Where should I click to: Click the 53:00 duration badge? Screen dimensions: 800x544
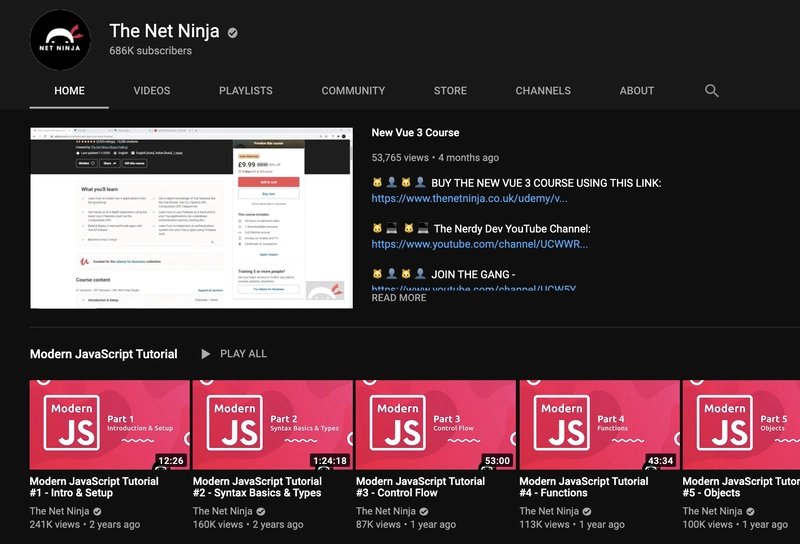[497, 461]
